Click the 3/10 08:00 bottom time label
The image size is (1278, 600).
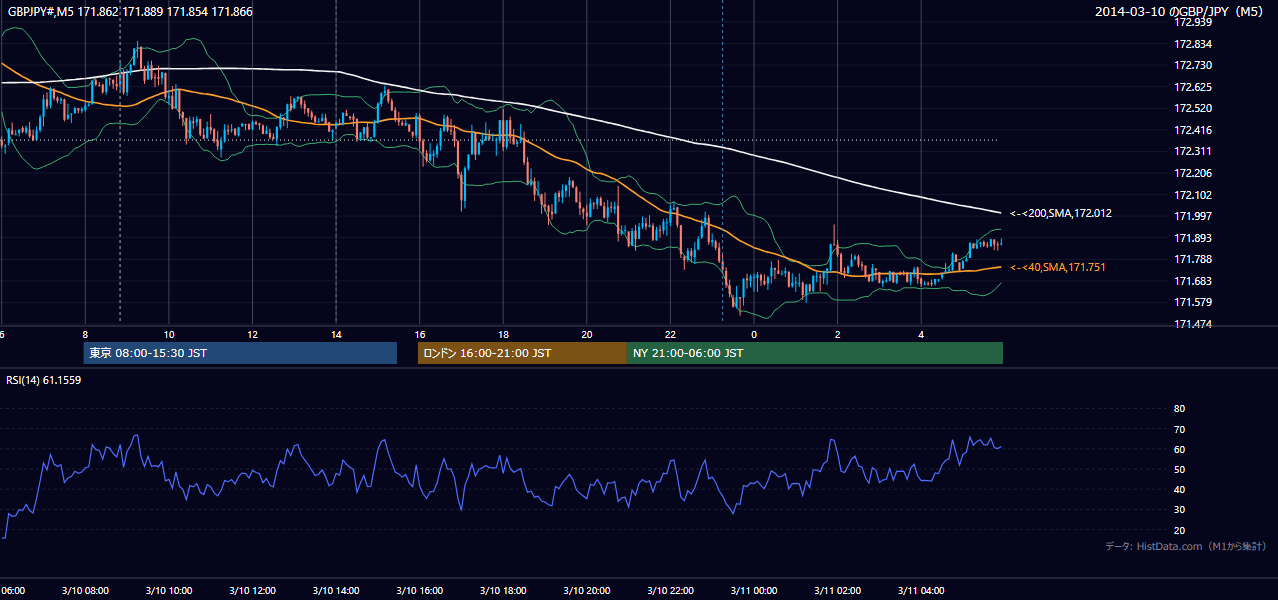pyautogui.click(x=85, y=591)
